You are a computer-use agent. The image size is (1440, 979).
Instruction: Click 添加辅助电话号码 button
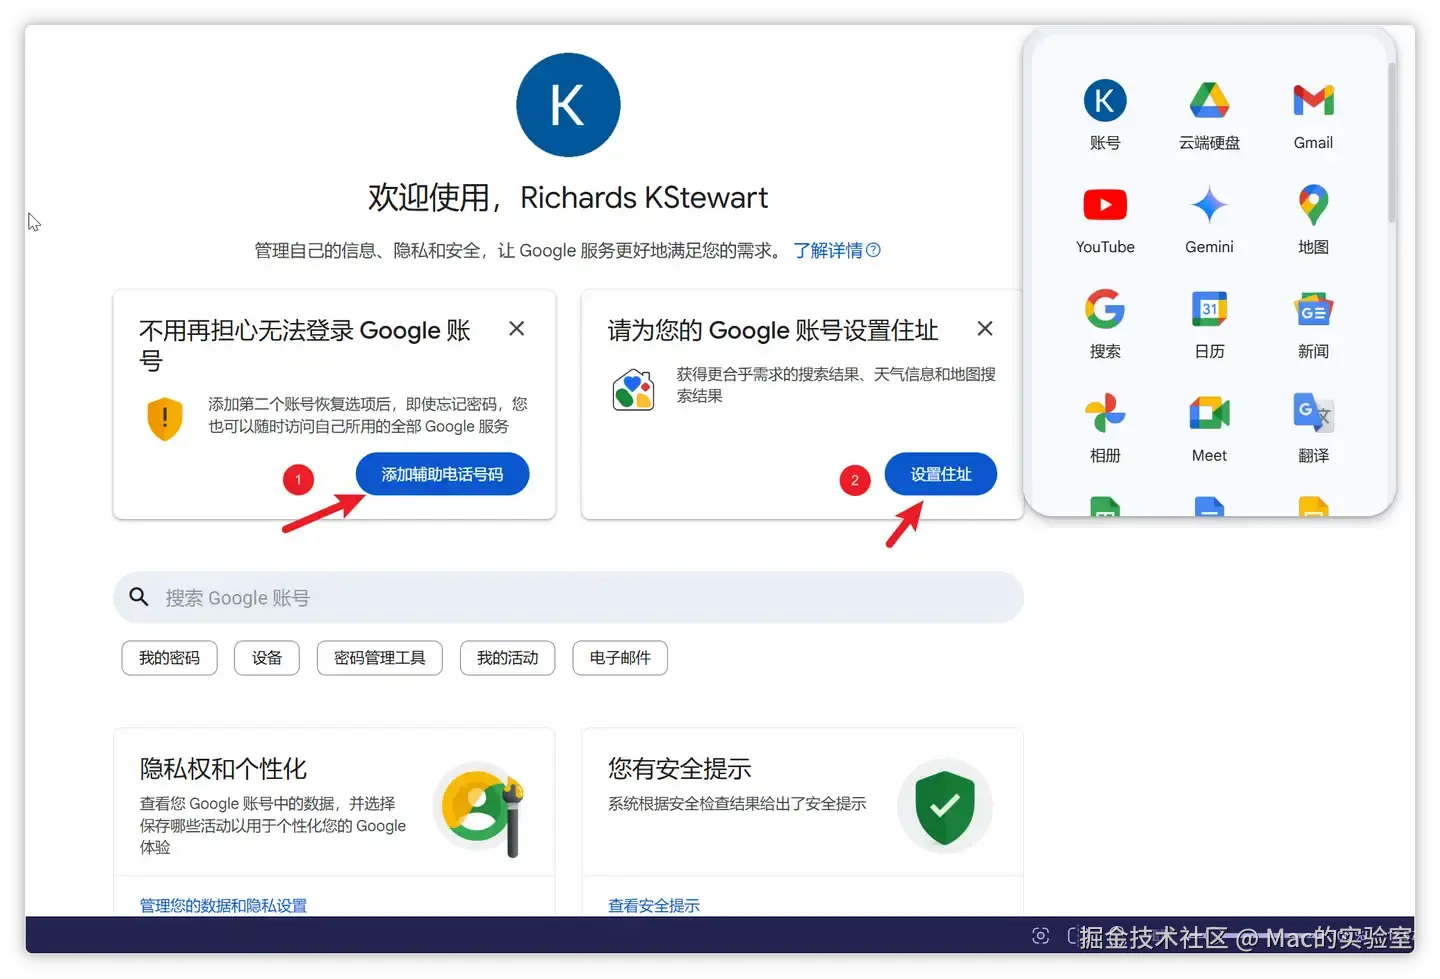pos(442,474)
